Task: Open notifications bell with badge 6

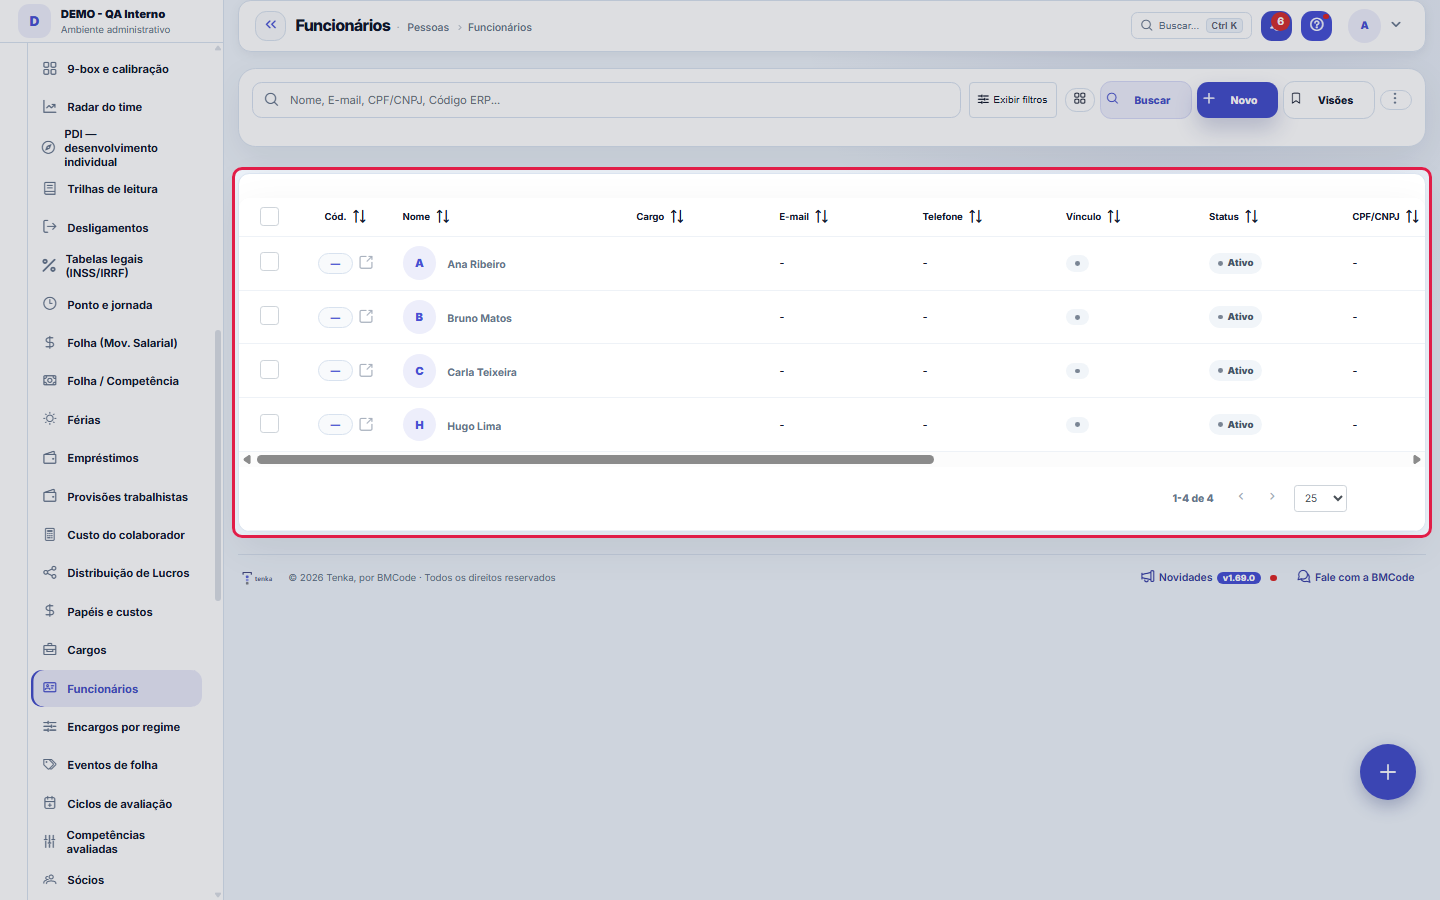Action: pos(1276,25)
